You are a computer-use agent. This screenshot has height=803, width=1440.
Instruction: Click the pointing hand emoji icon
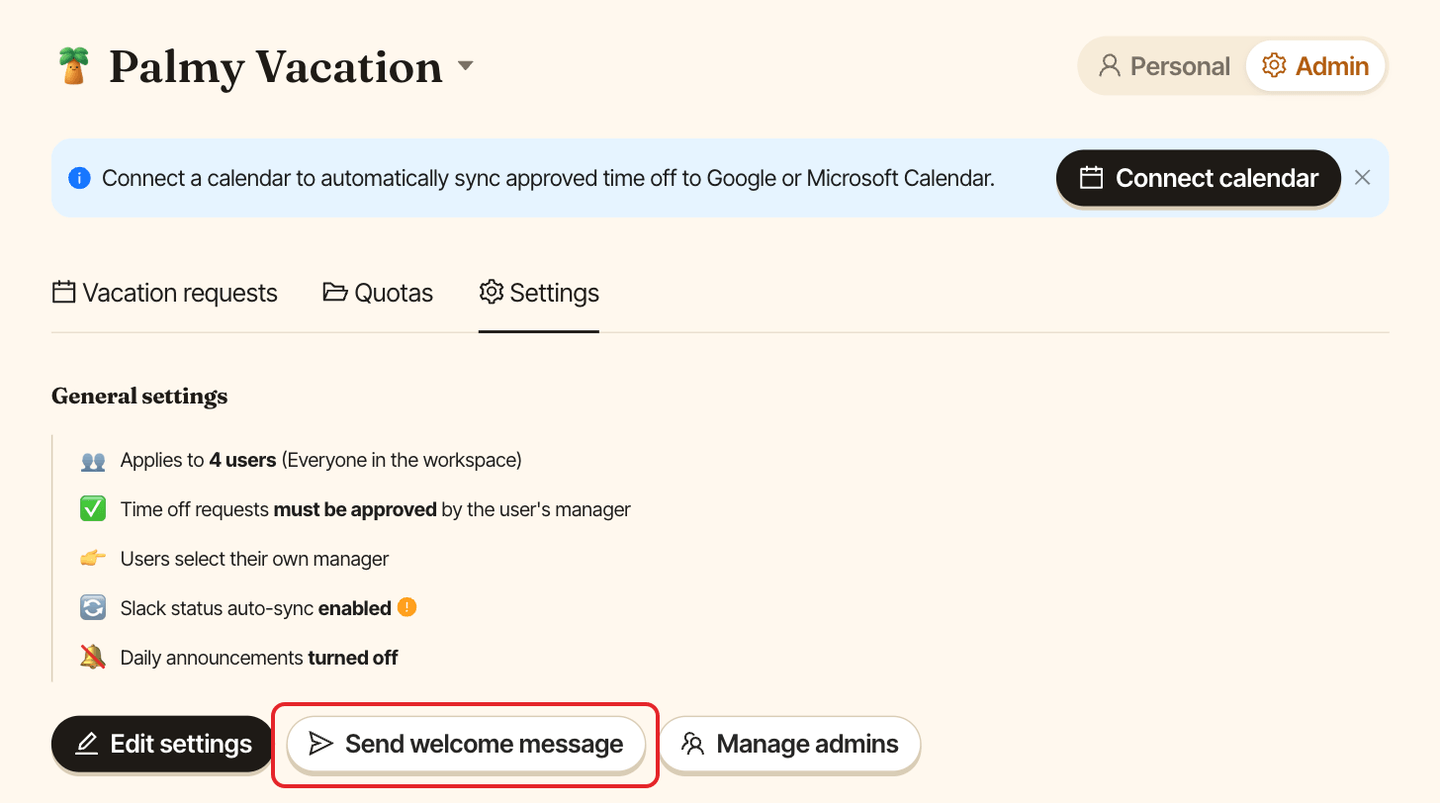pos(93,558)
